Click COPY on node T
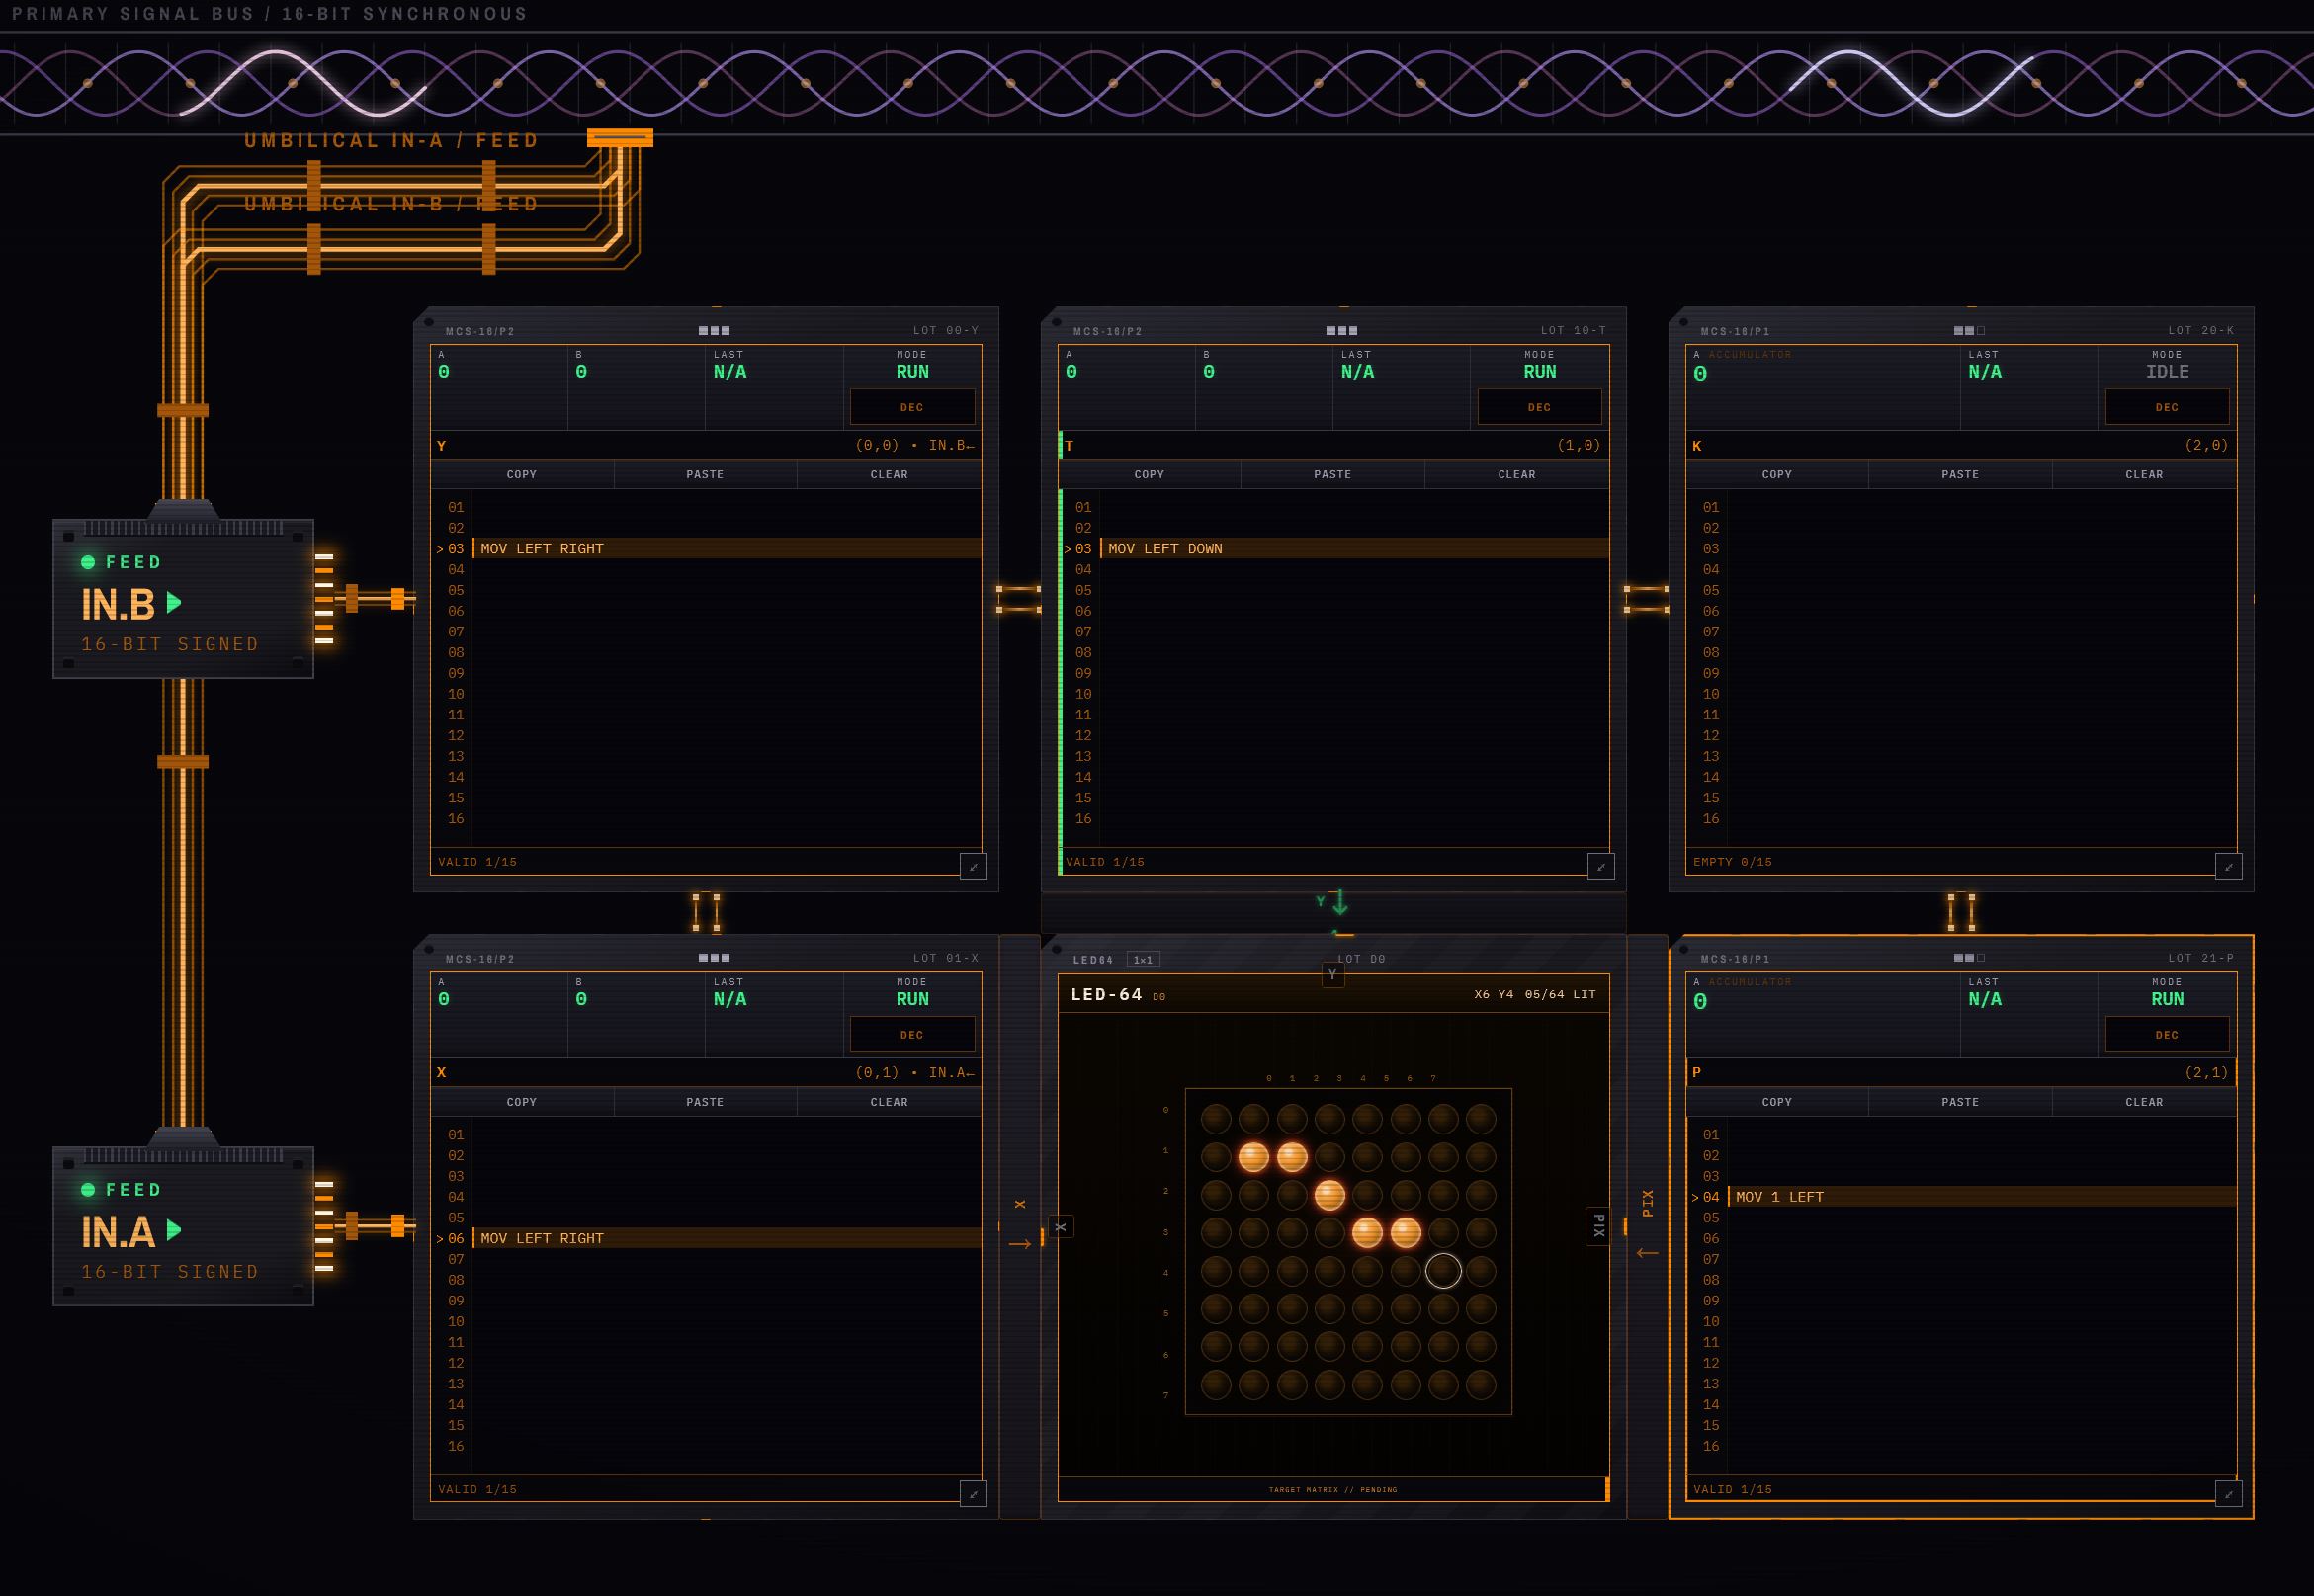 pyautogui.click(x=1149, y=474)
